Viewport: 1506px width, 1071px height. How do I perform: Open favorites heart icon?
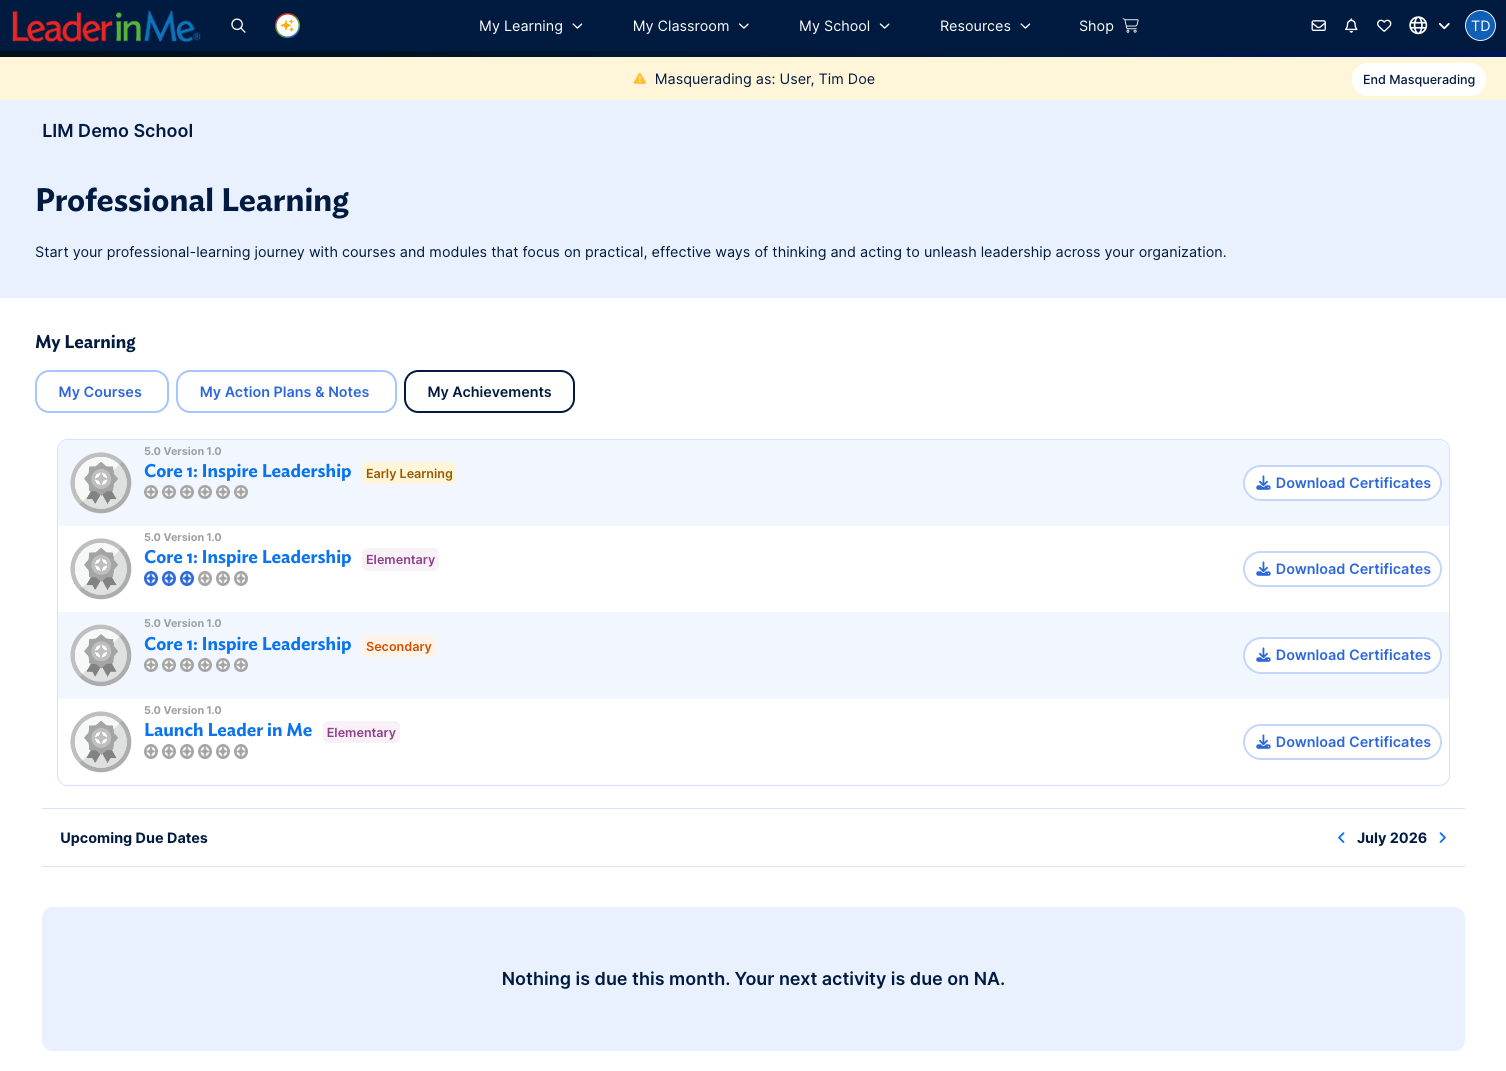[x=1384, y=26]
